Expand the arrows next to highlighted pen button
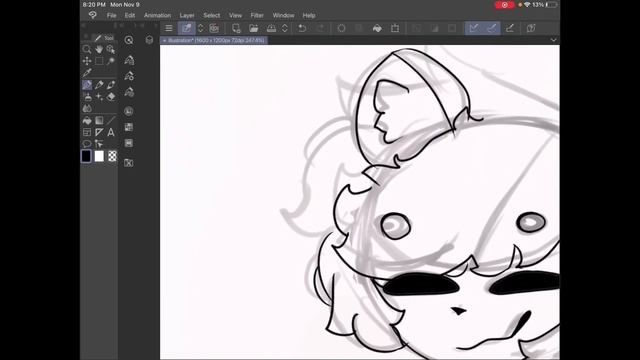The height and width of the screenshot is (360, 640). coord(200,28)
